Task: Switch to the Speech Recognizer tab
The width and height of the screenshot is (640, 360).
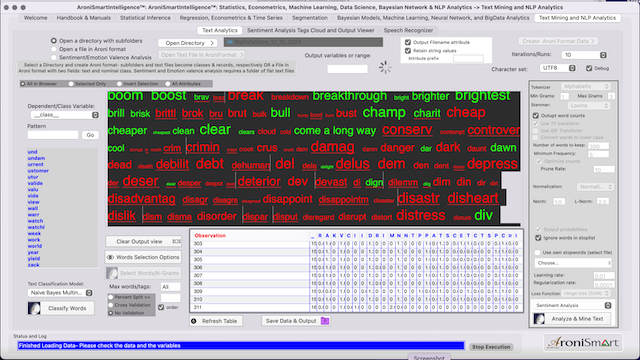Action: coord(408,30)
